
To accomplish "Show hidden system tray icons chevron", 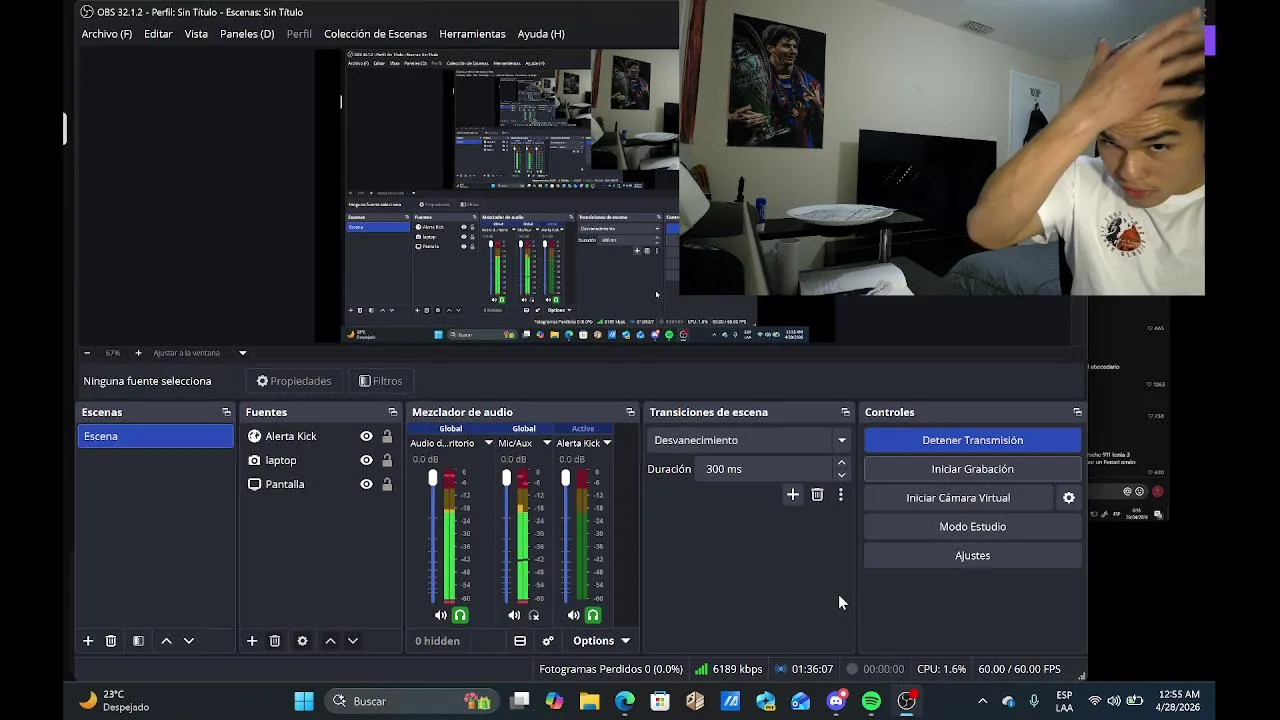I will click(x=982, y=701).
